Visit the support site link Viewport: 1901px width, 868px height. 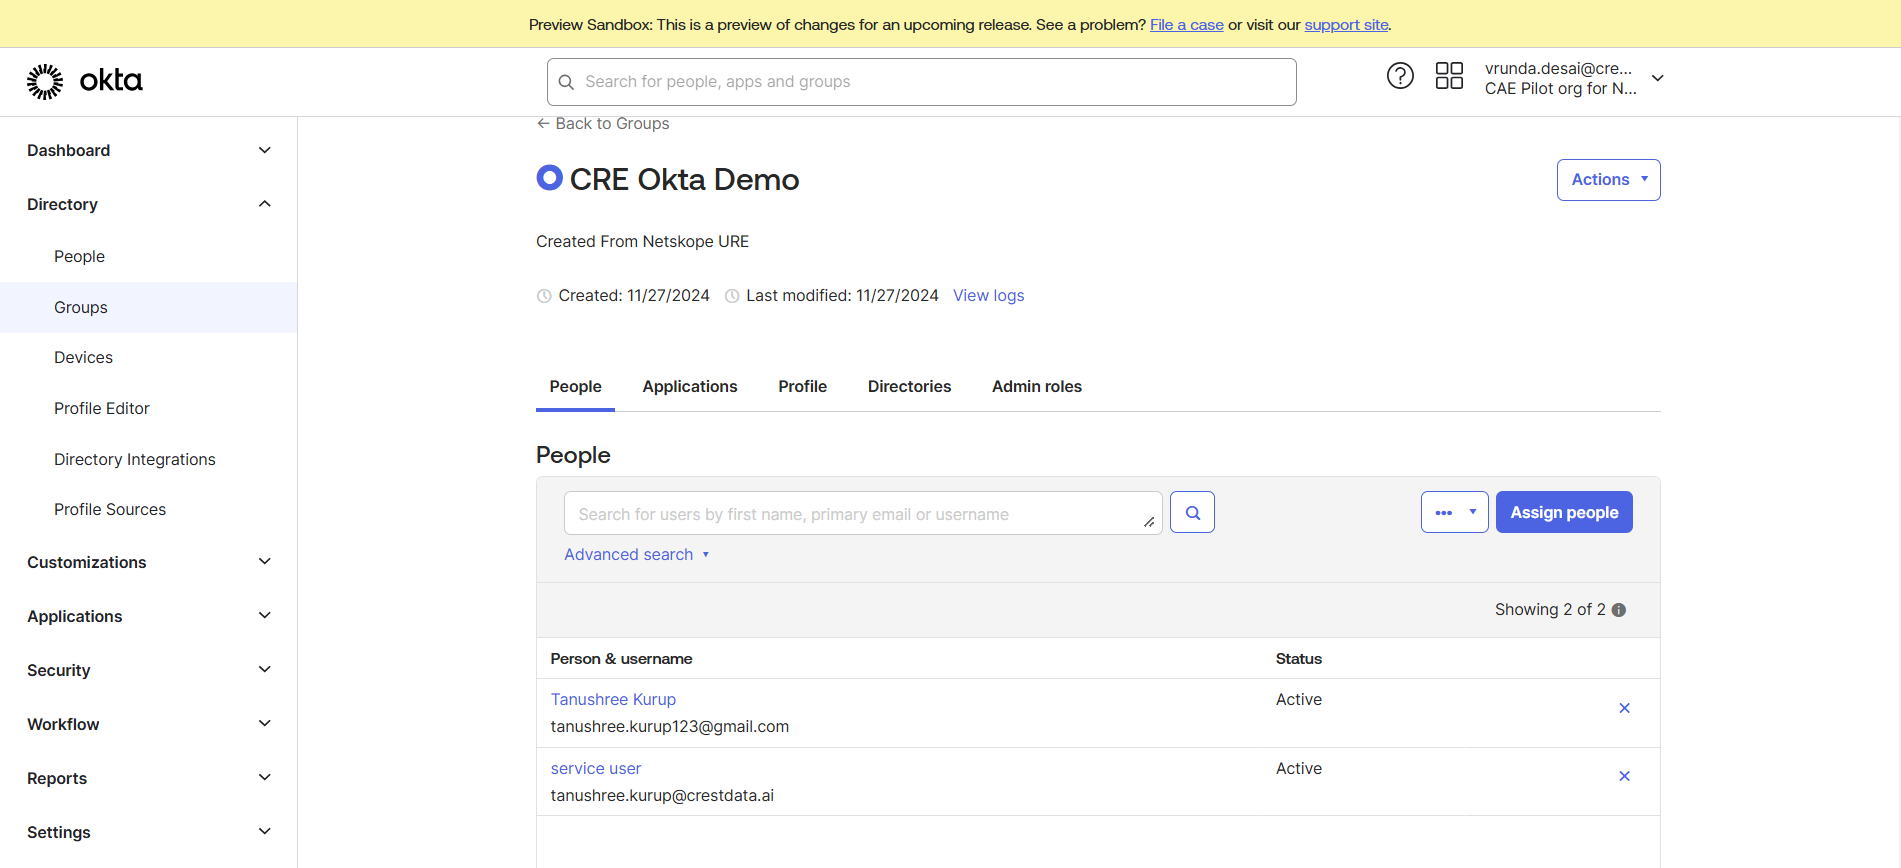(1346, 25)
